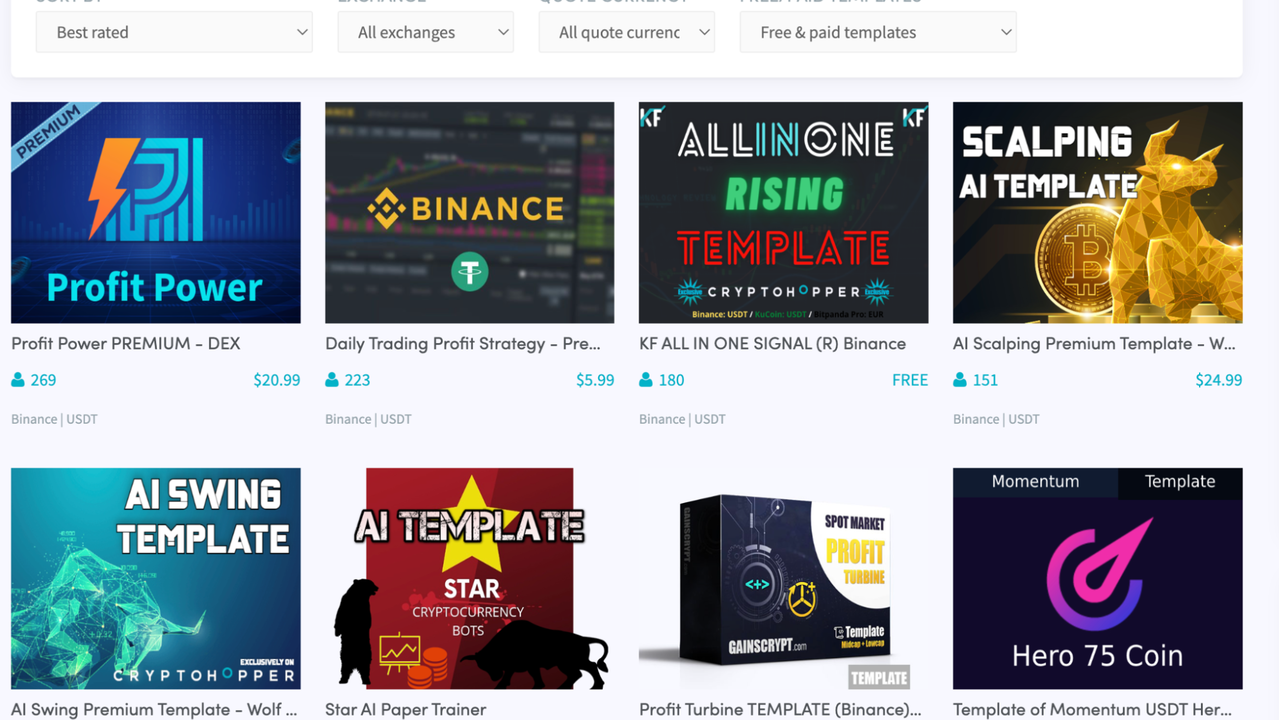
Task: Open Profit Power PREMIUM - DEX title link
Action: pyautogui.click(x=126, y=343)
